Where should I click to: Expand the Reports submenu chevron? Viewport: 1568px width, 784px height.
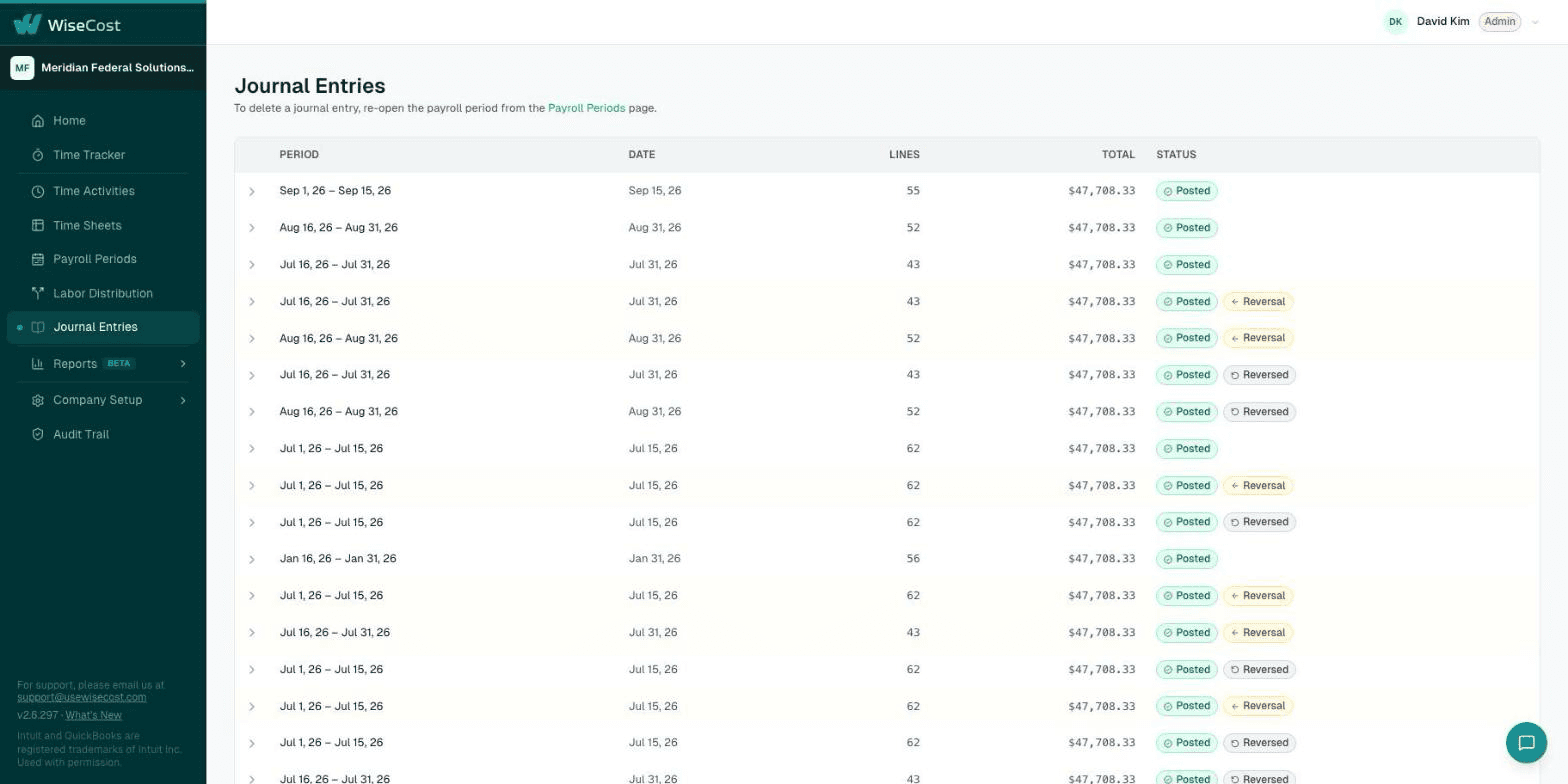pos(183,364)
